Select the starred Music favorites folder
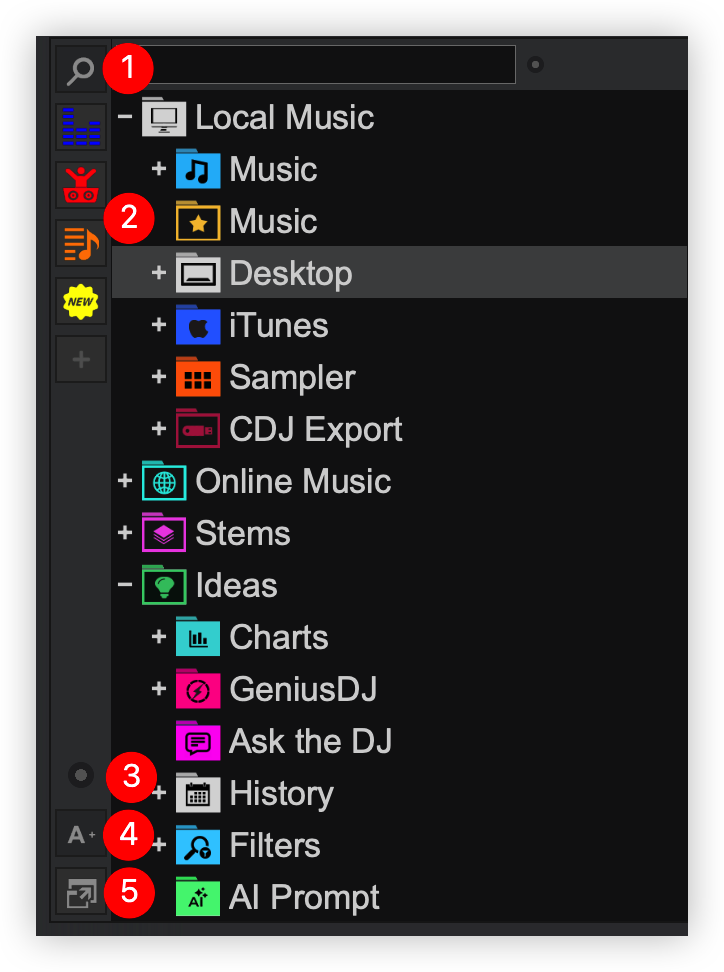This screenshot has height=972, width=724. click(x=272, y=221)
